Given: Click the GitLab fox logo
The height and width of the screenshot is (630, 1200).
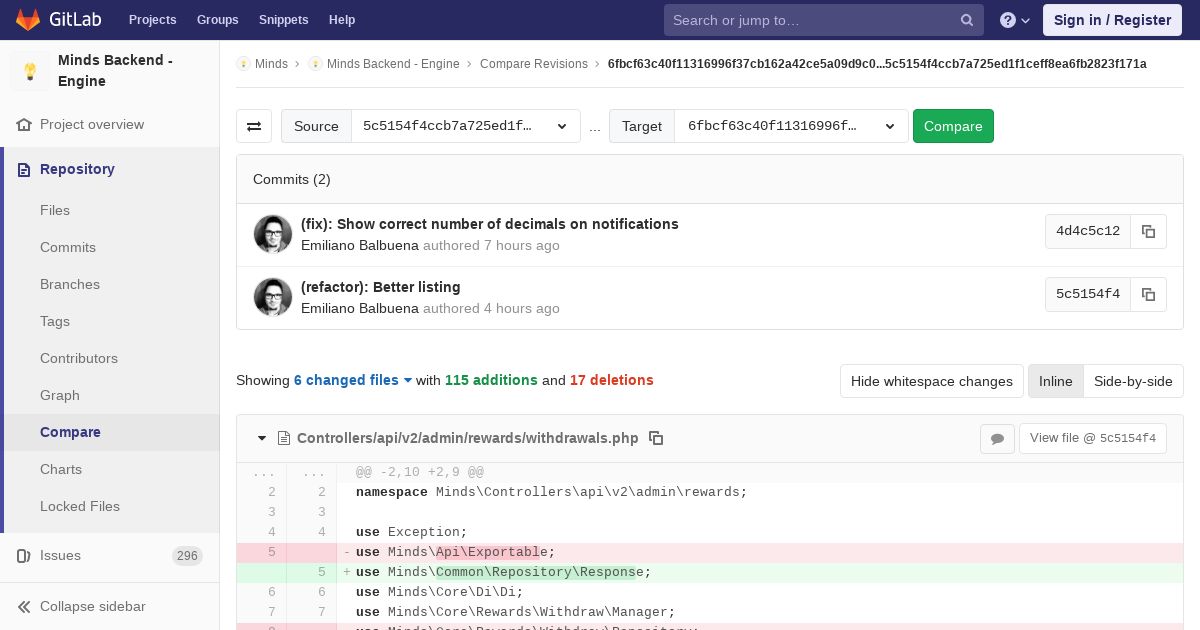Looking at the screenshot, I should [x=28, y=19].
